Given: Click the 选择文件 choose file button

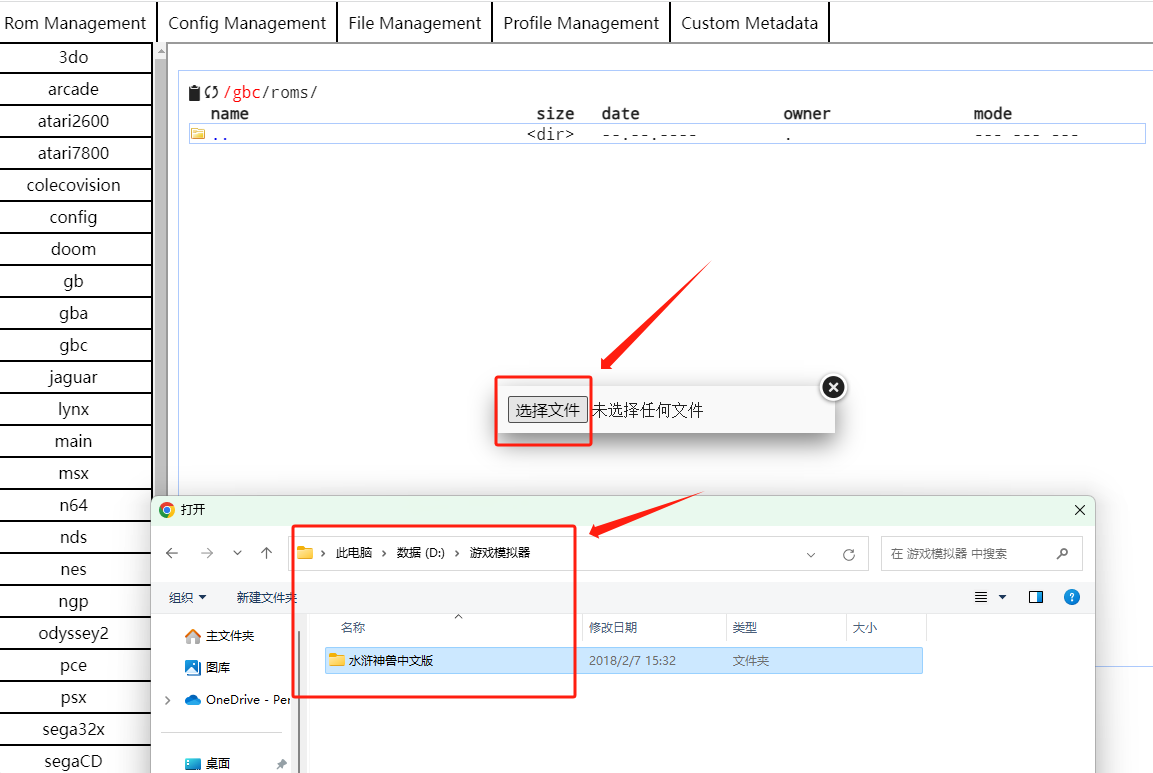Looking at the screenshot, I should tap(547, 410).
